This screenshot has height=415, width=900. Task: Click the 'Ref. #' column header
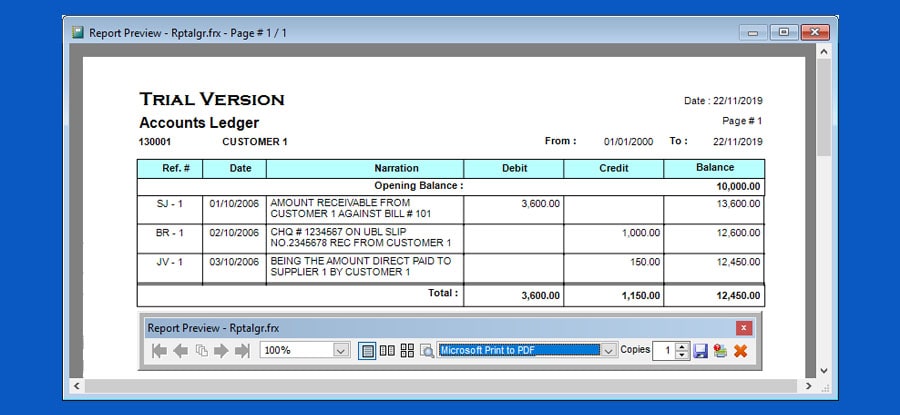(x=170, y=169)
